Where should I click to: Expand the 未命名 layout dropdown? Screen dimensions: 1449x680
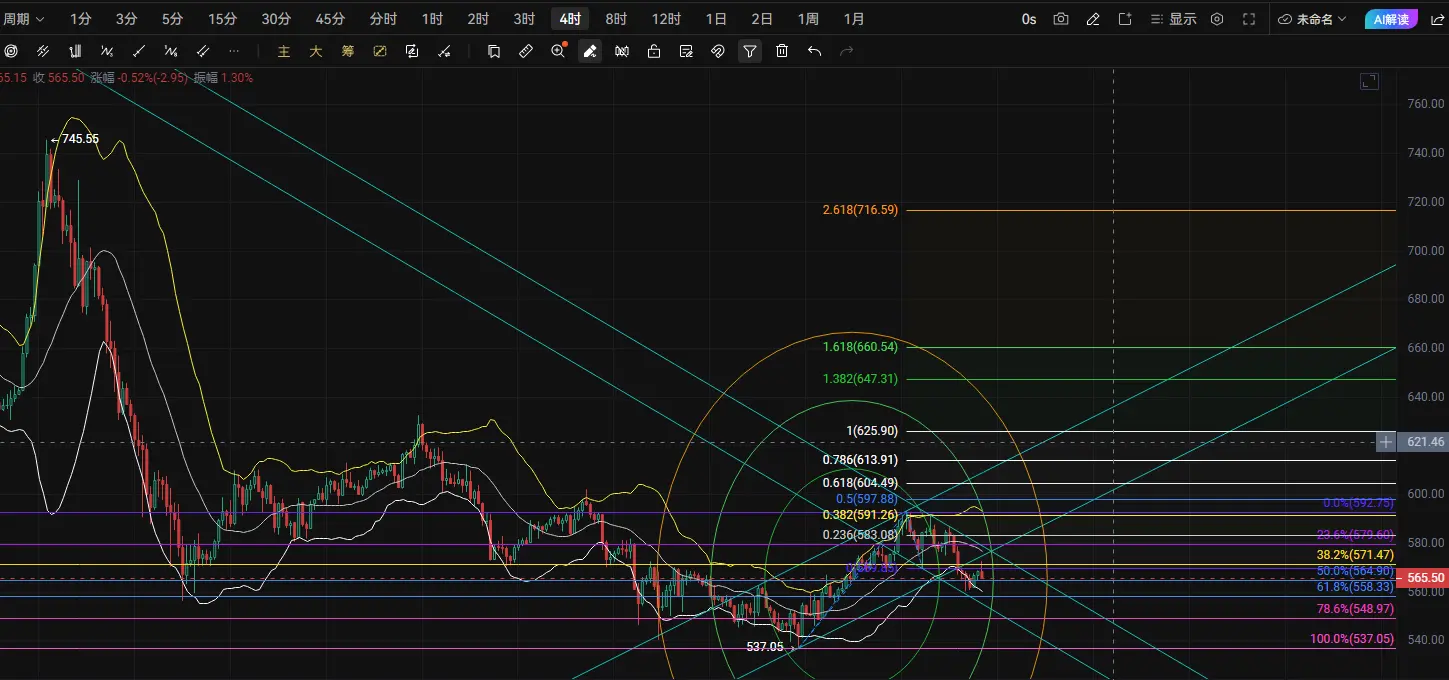[1312, 19]
